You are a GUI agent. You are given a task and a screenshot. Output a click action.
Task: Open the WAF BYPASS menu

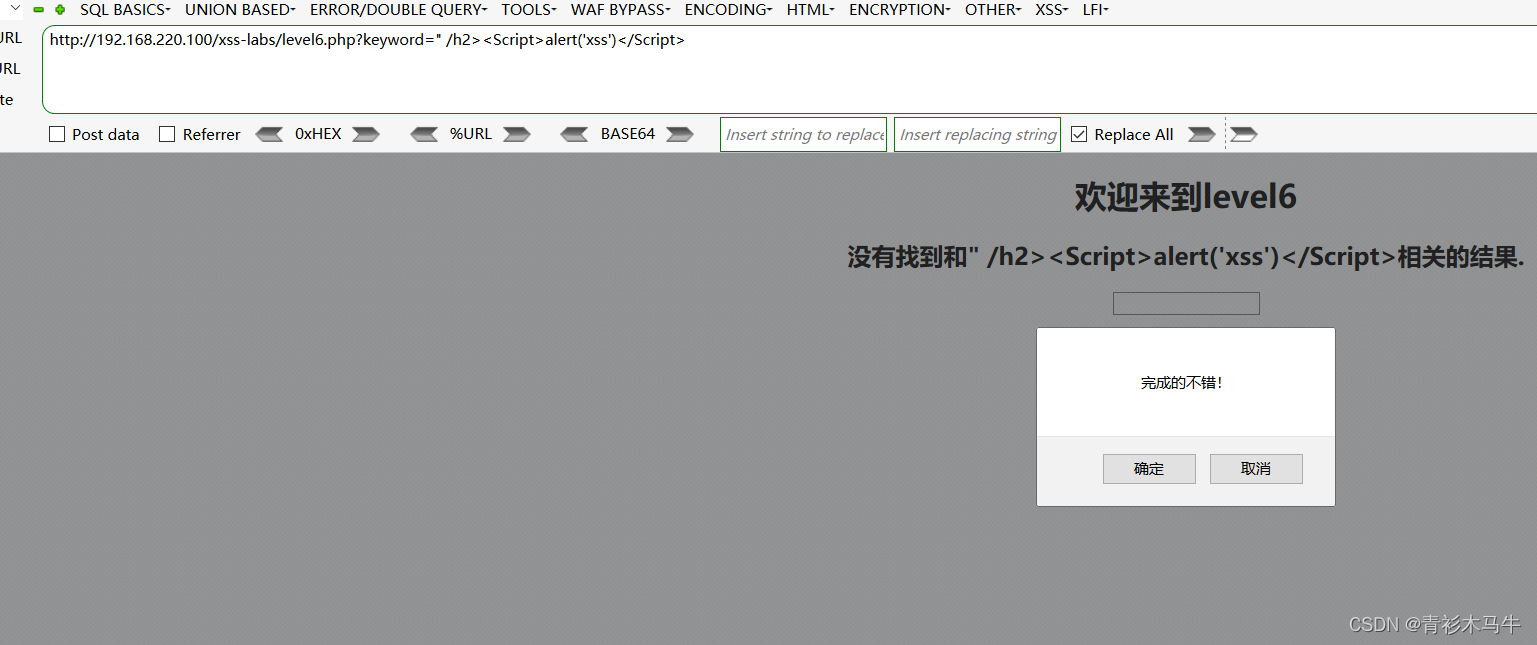point(621,10)
